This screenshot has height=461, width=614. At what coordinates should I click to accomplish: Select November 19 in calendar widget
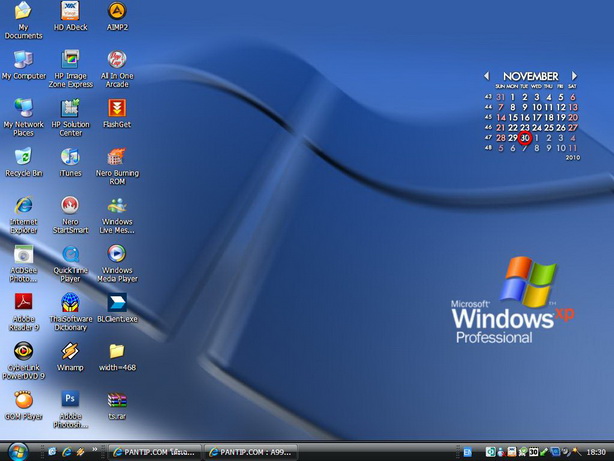pyautogui.click(x=561, y=117)
